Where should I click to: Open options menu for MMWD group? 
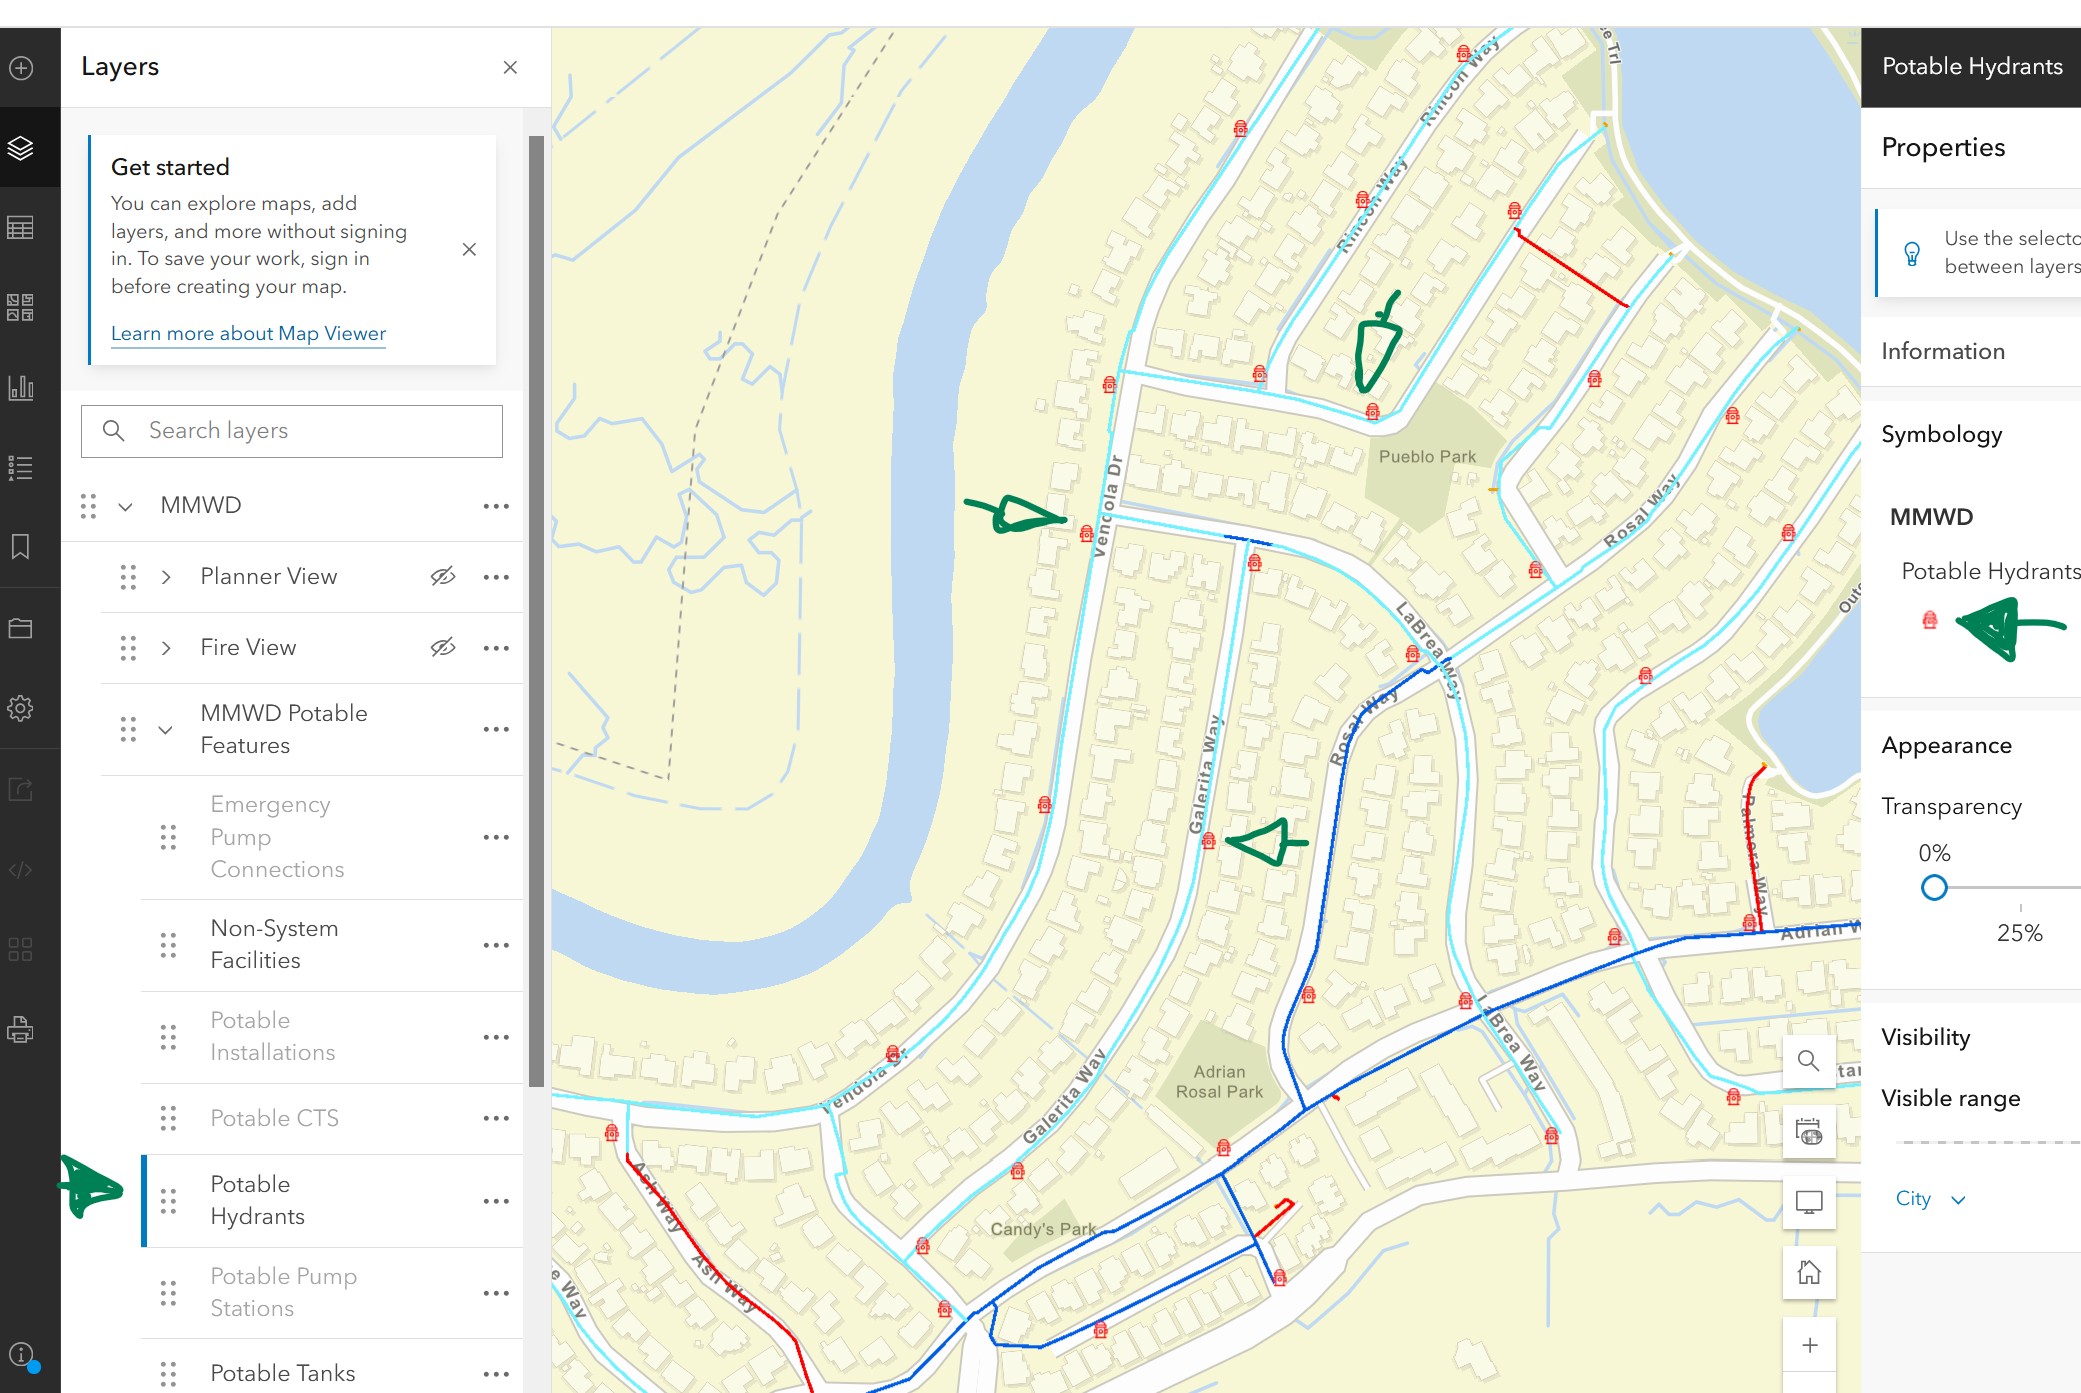click(x=496, y=506)
